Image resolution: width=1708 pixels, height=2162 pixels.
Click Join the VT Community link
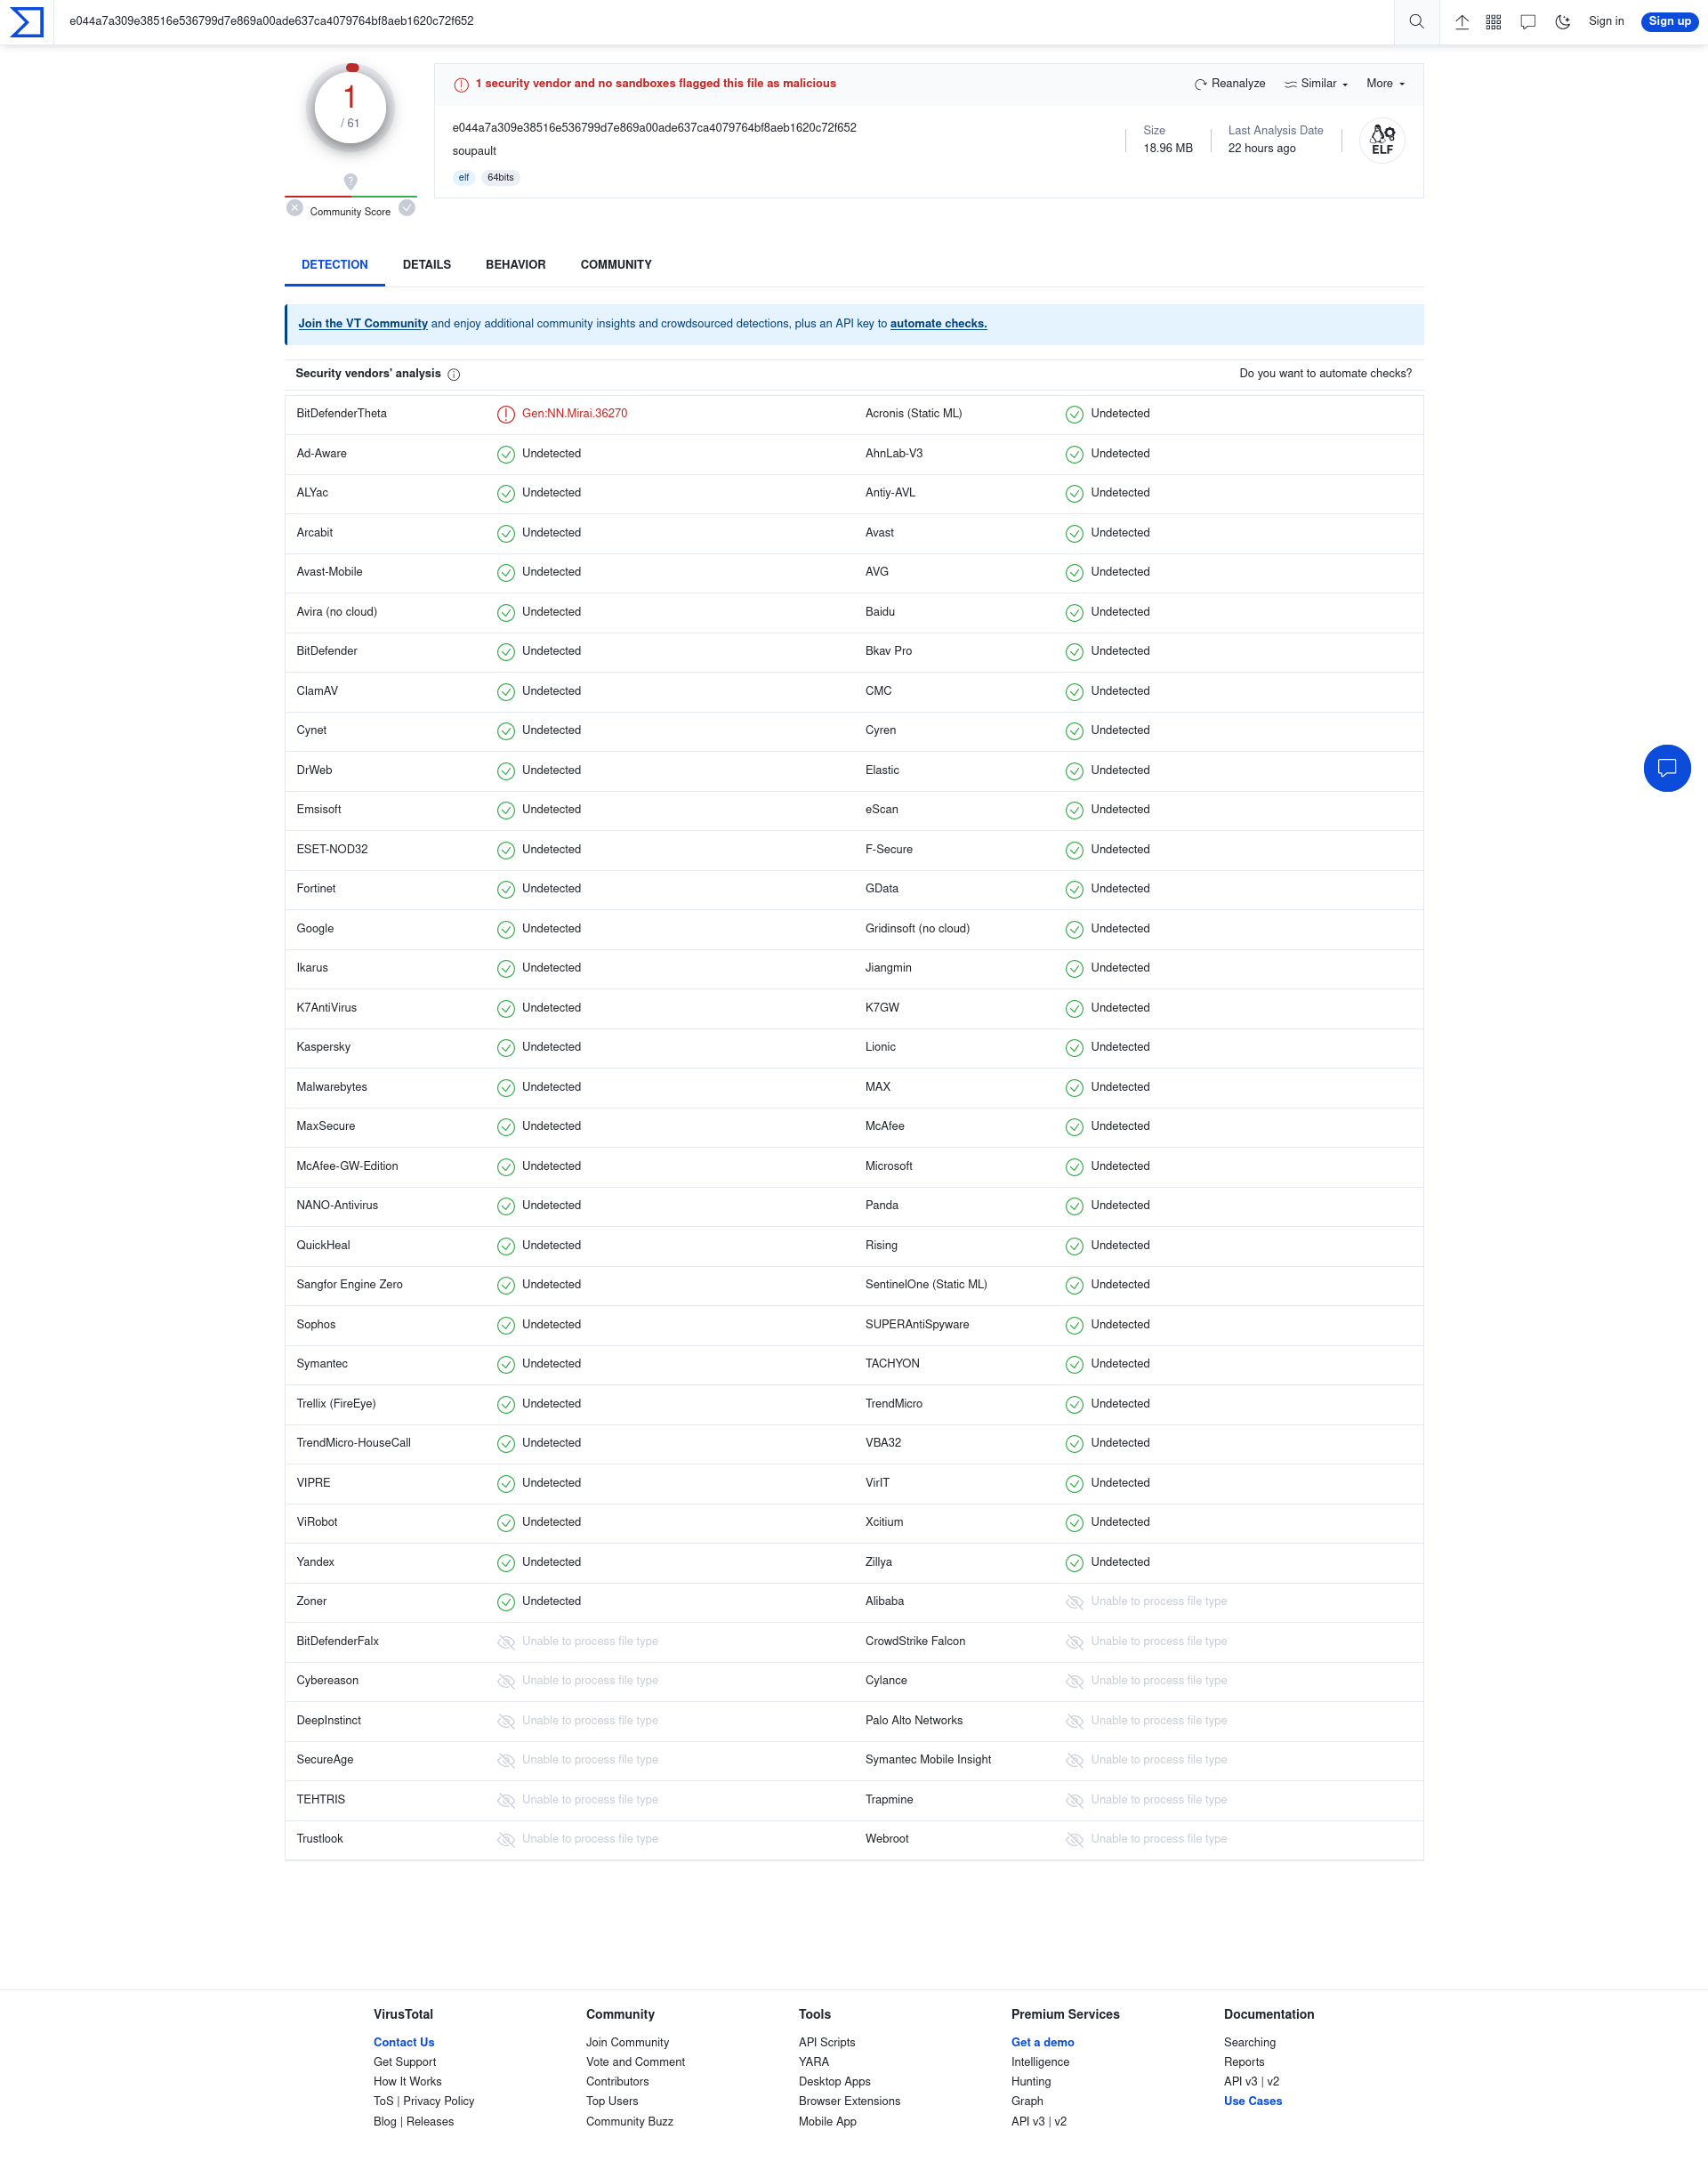click(x=361, y=323)
